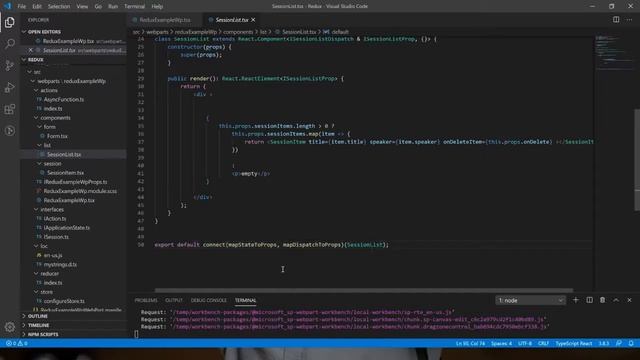
Task: Switch to the Output panel tab
Action: coord(174,300)
